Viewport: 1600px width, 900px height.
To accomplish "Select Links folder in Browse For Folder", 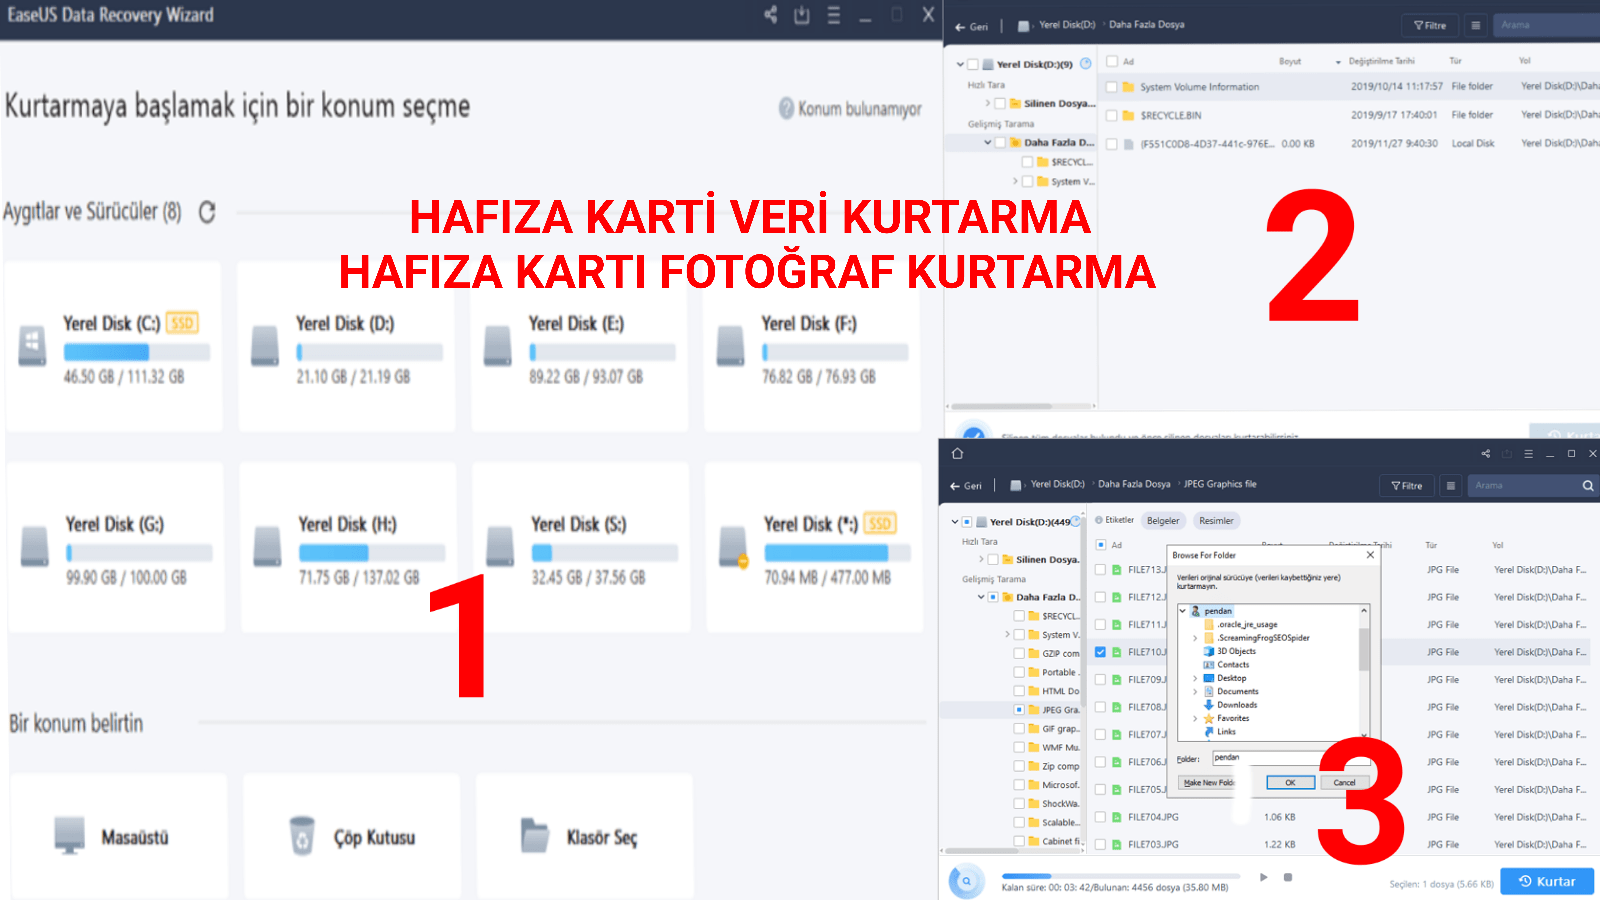I will [1225, 732].
